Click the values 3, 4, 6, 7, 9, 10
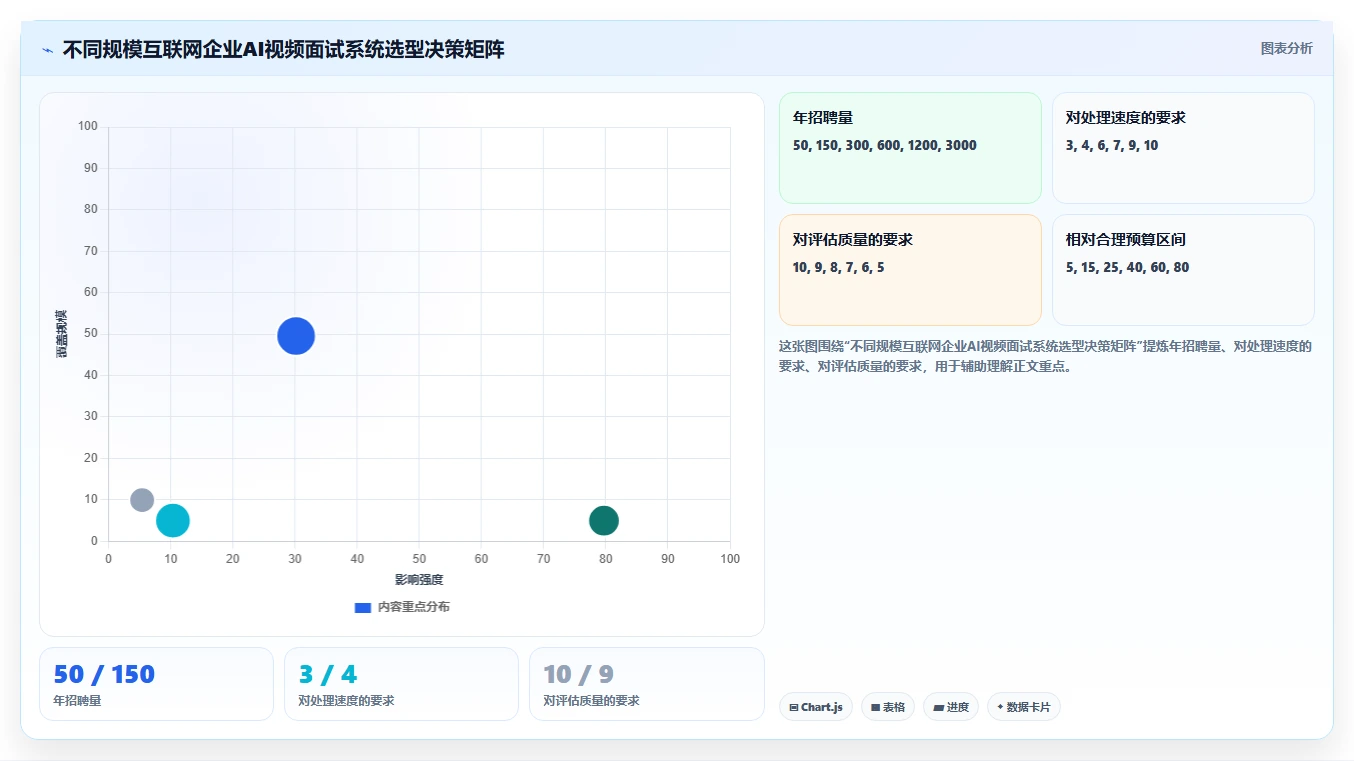 (1112, 146)
